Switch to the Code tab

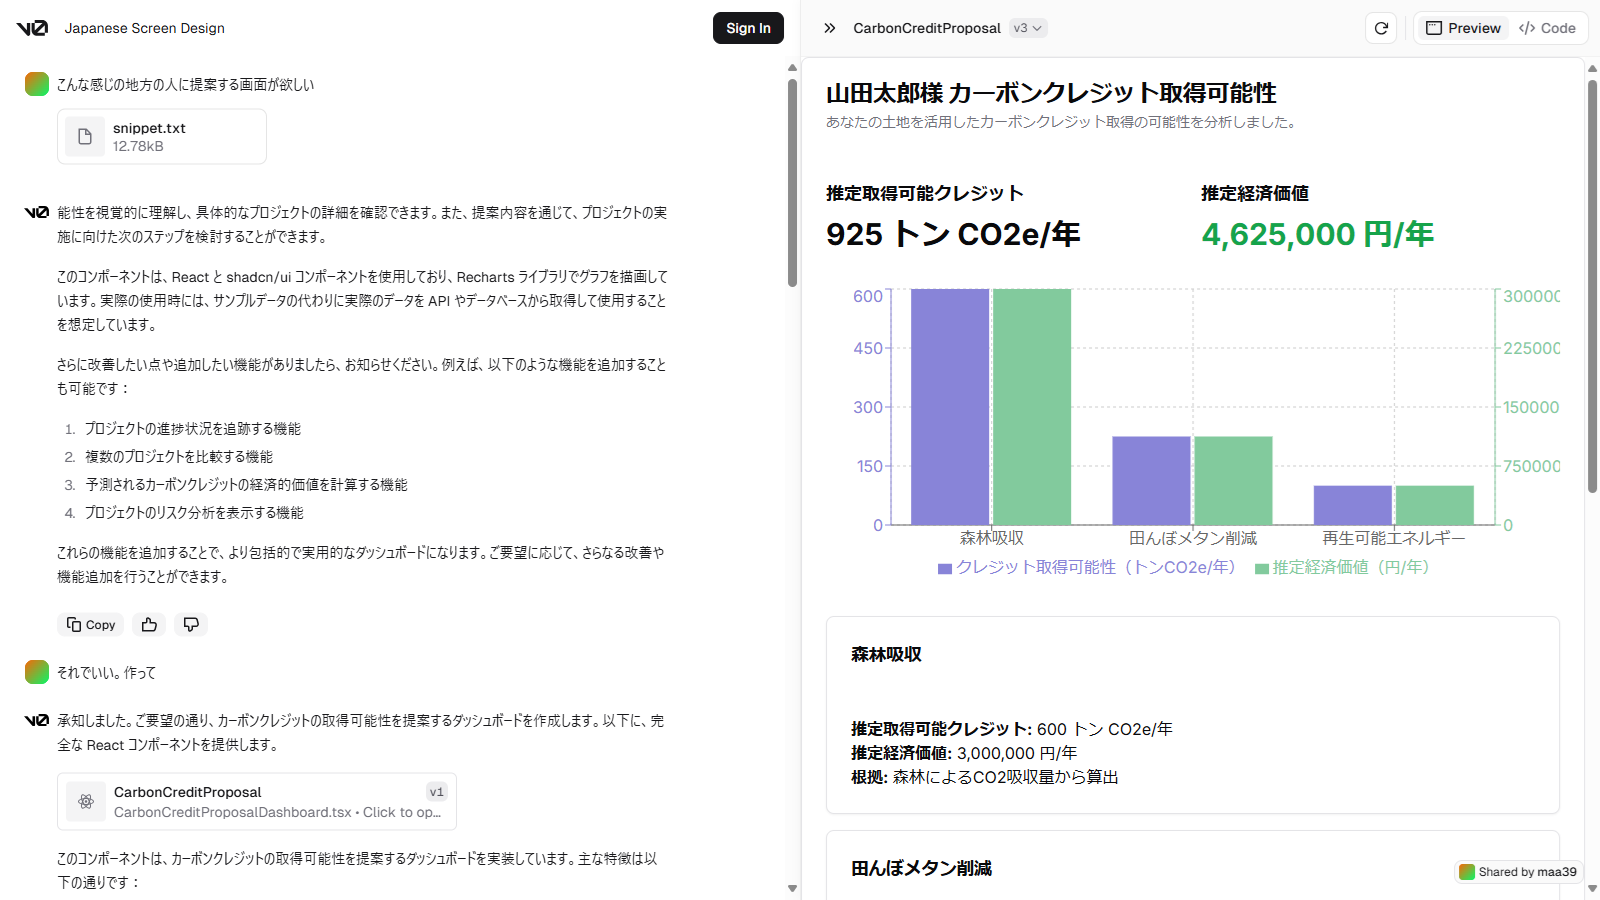pos(1547,28)
